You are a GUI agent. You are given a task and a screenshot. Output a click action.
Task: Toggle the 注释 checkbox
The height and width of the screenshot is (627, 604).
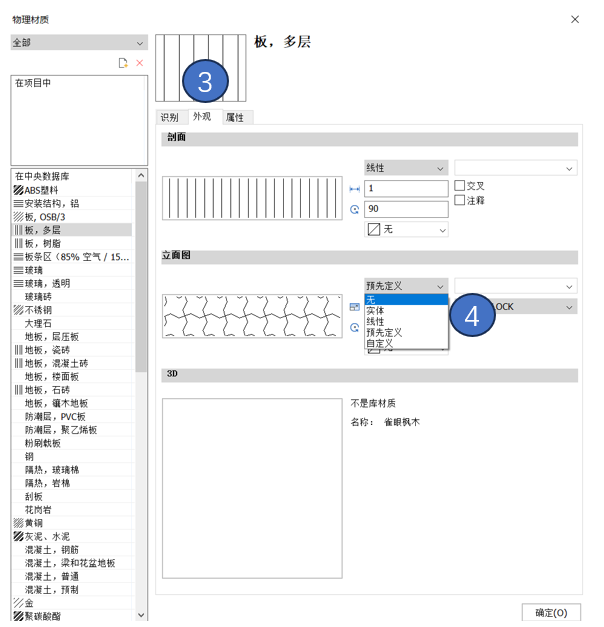pos(460,200)
